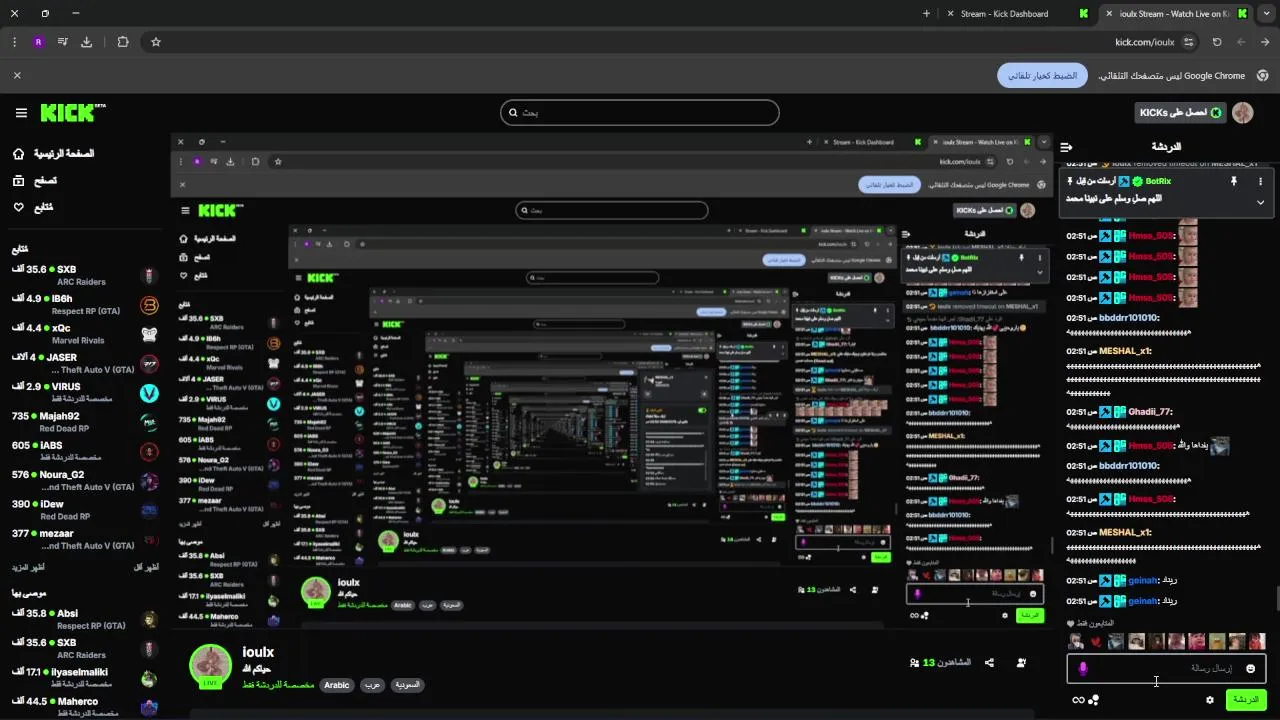Open new browser tab
Viewport: 1280px width, 720px height.
(x=926, y=14)
